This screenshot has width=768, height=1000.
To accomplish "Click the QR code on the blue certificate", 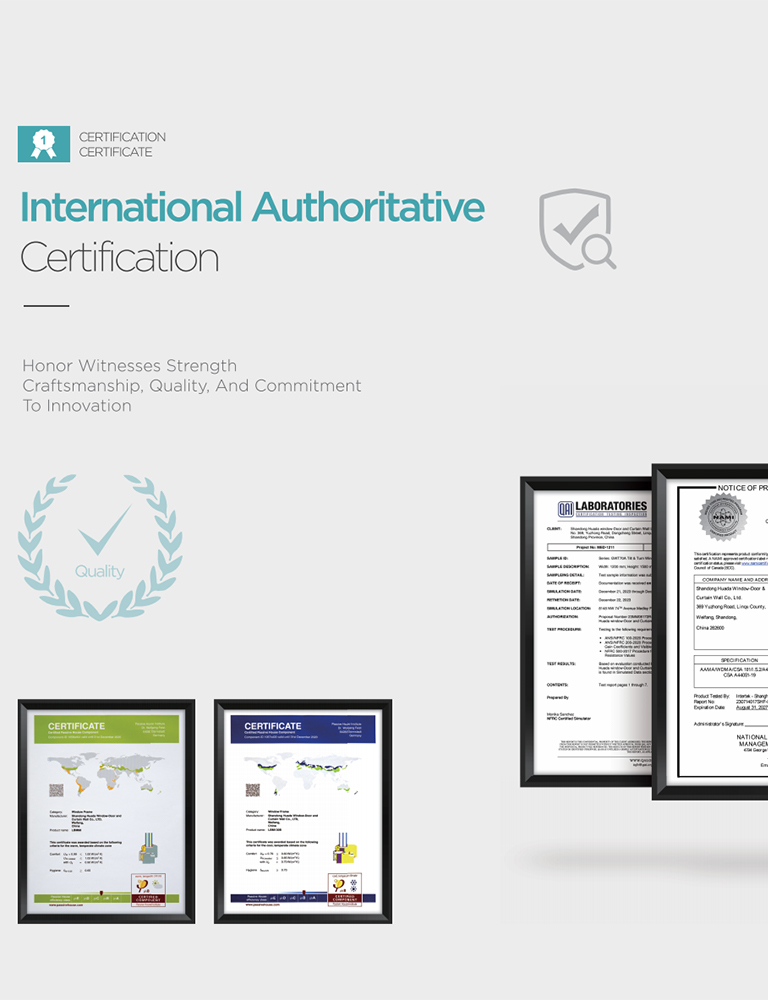I will [x=253, y=791].
